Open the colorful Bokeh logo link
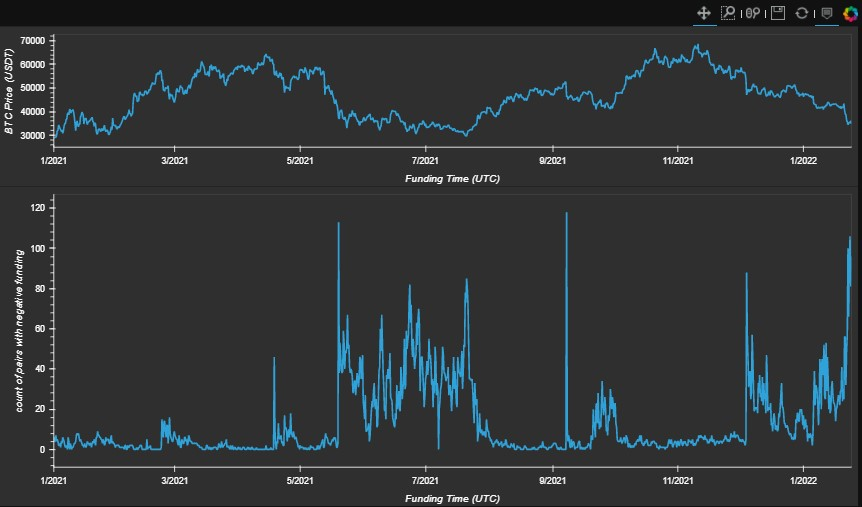 tap(850, 13)
